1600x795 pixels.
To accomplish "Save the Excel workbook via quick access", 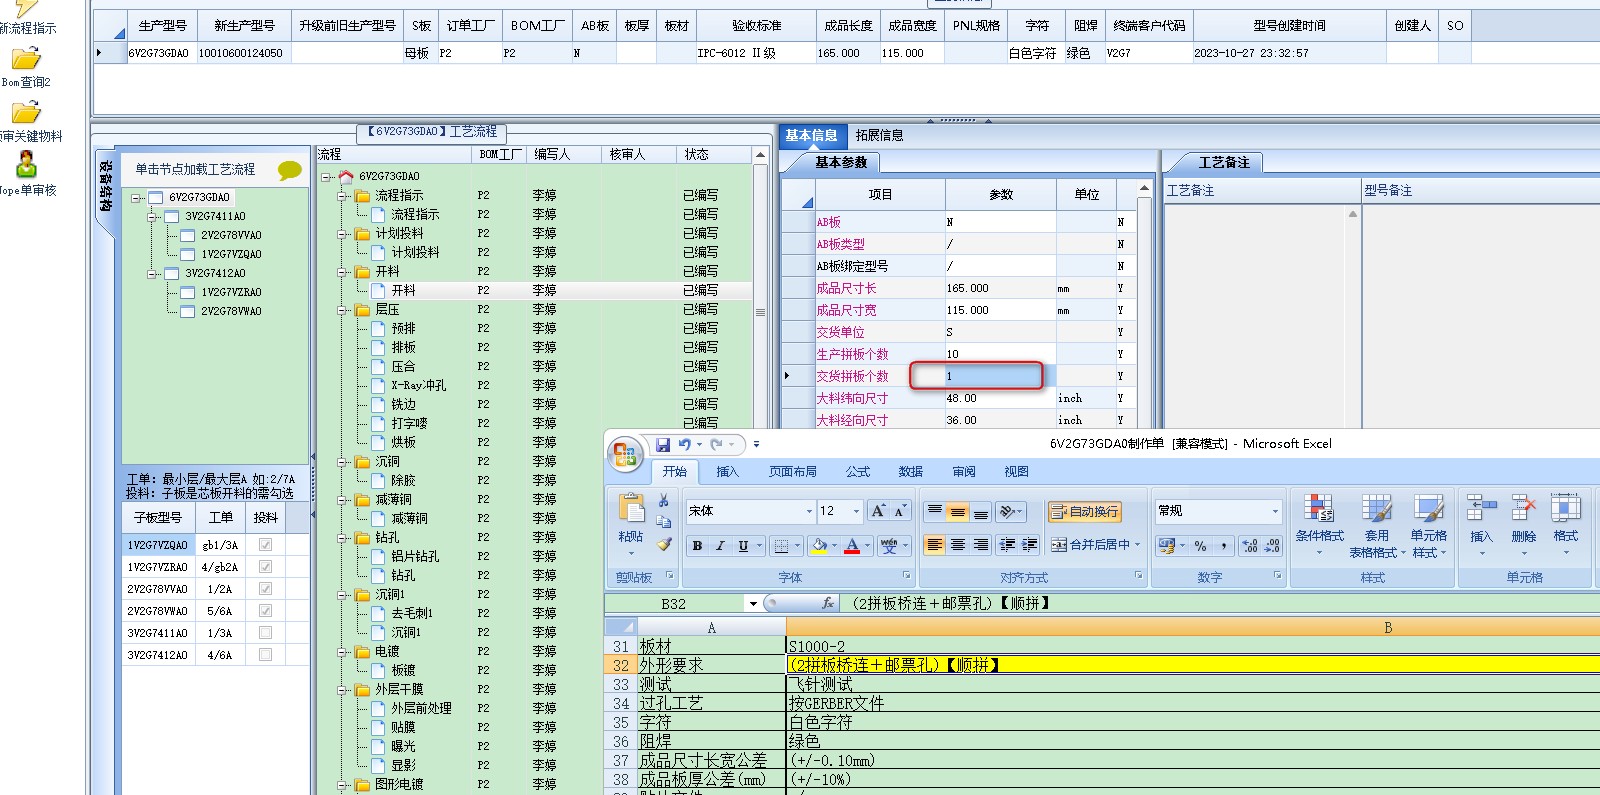I will click(663, 444).
